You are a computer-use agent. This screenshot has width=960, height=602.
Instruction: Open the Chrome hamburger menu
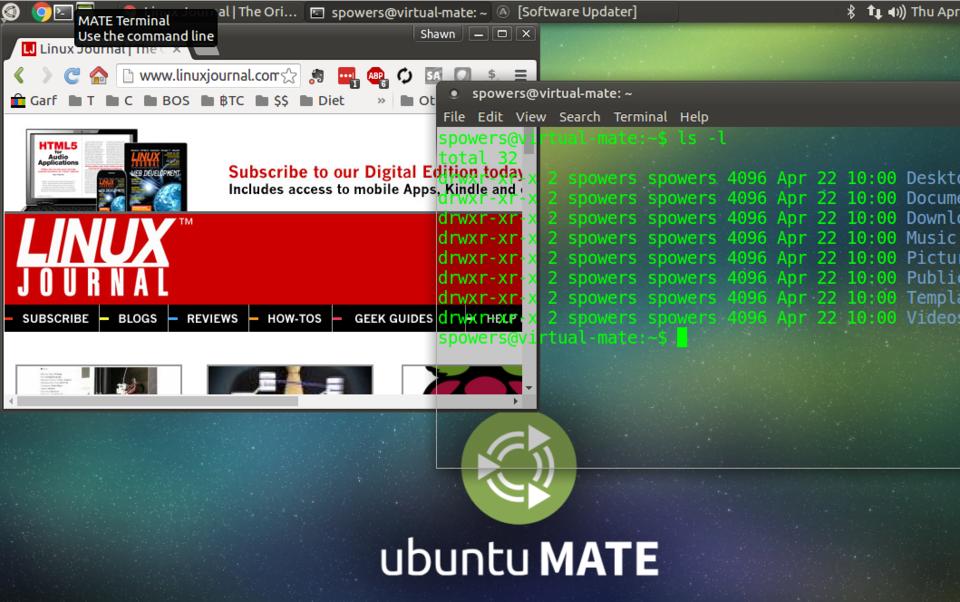point(520,75)
